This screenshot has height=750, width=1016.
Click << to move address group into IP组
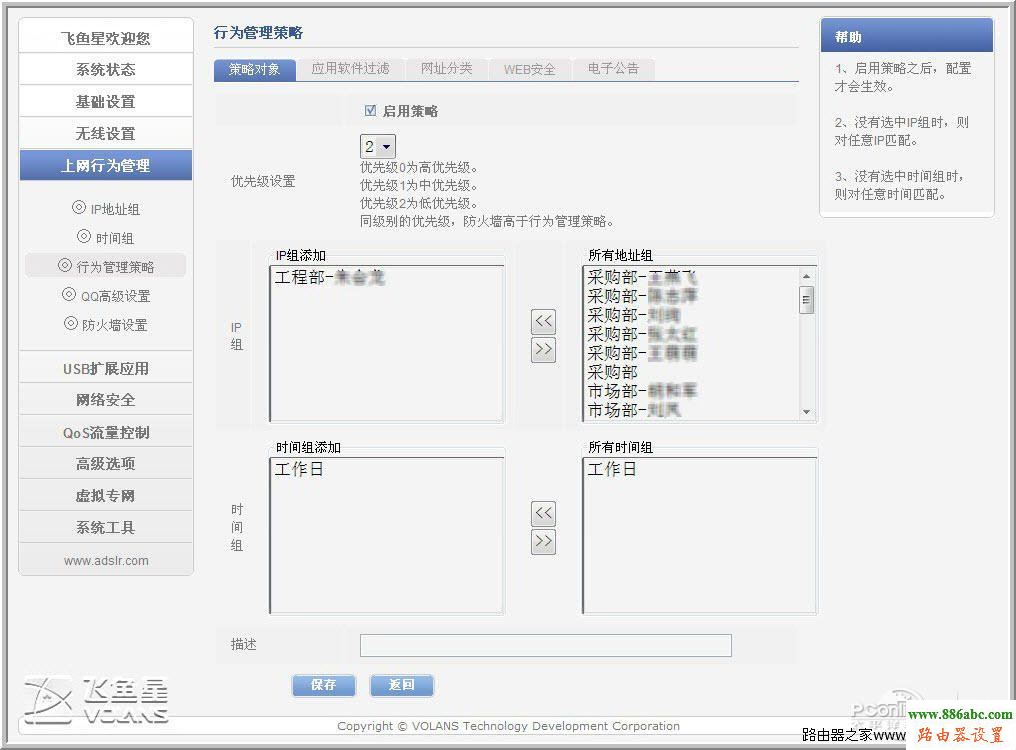tap(543, 321)
